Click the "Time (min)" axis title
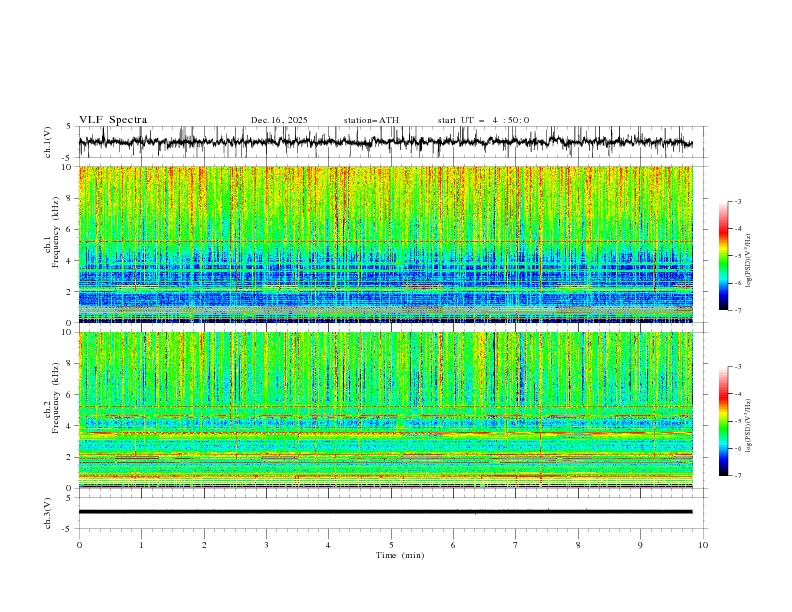The image size is (792, 612). 400,555
